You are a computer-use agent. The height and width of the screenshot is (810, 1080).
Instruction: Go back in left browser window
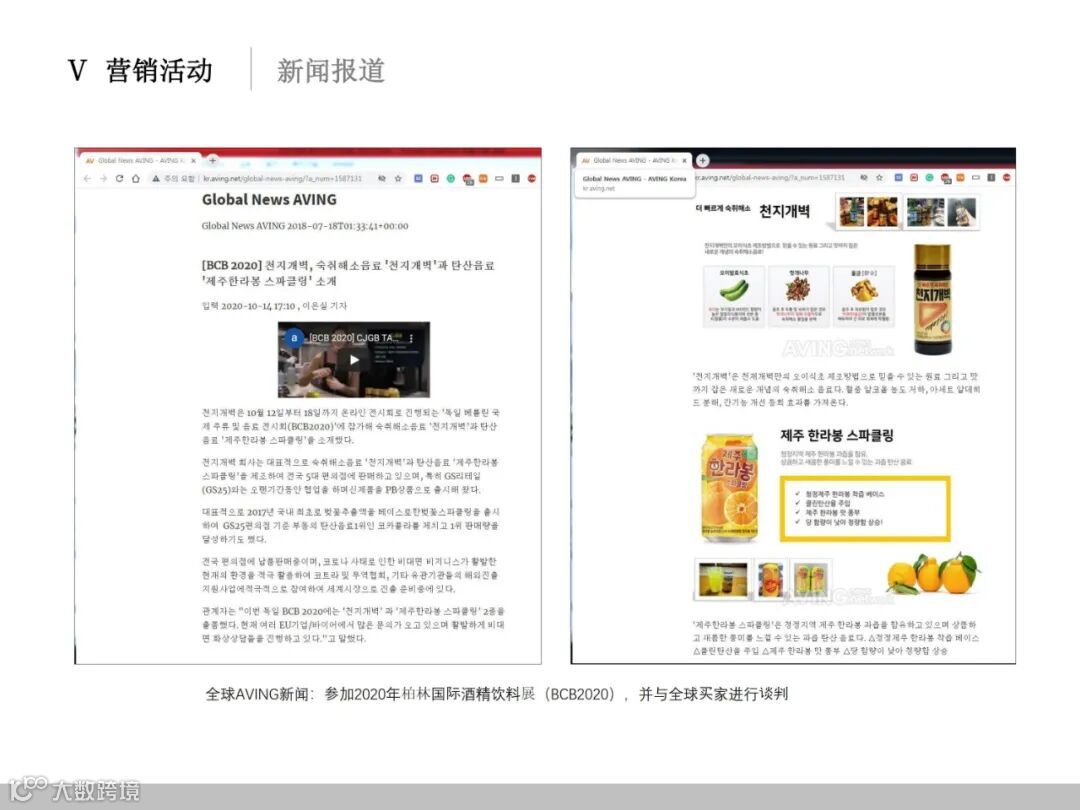pyautogui.click(x=87, y=178)
